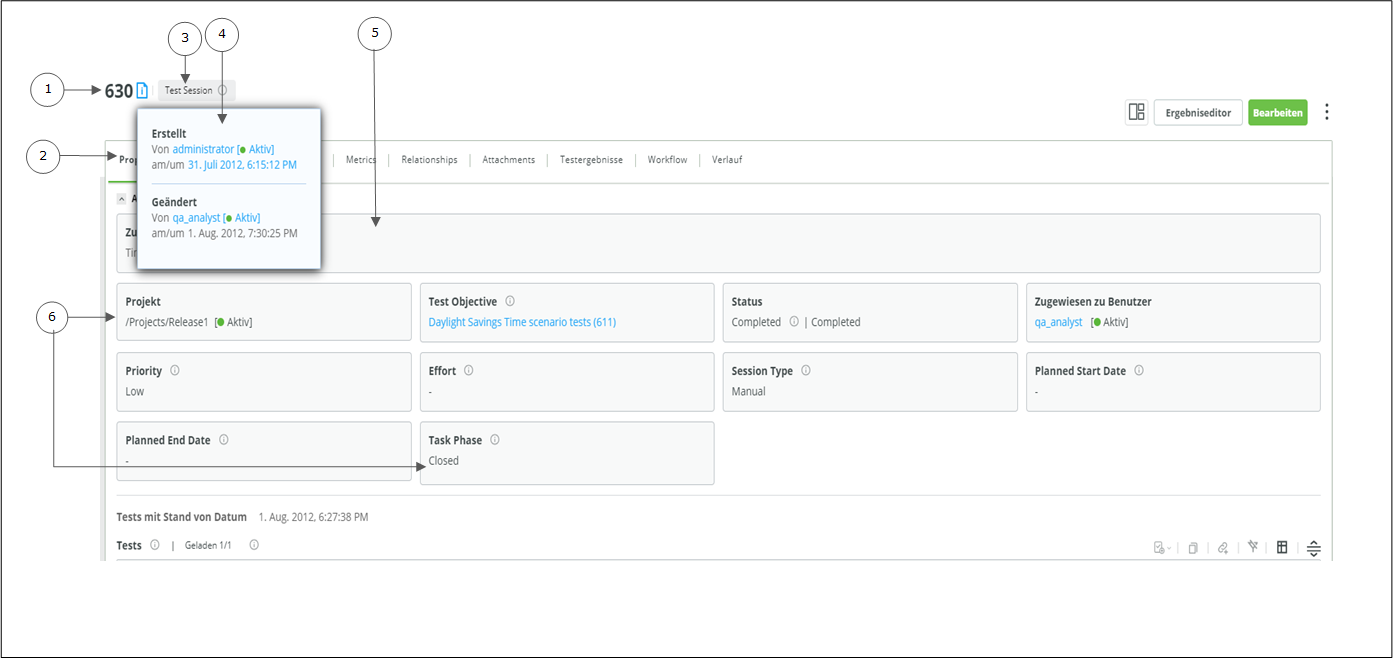Switch to the Testergebnisse tab
Image resolution: width=1393 pixels, height=658 pixels.
(591, 160)
